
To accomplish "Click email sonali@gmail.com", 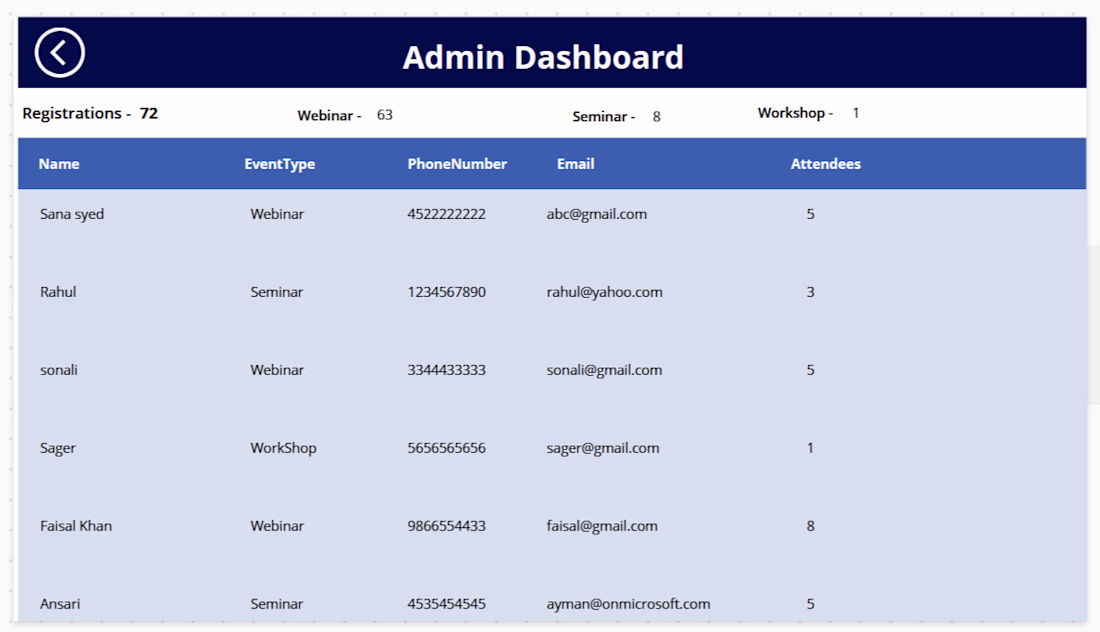I will click(604, 370).
